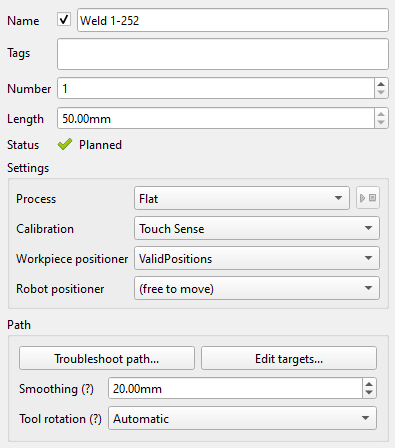Decrease Length with down spinner arrow
The image size is (395, 448).
tap(381, 123)
